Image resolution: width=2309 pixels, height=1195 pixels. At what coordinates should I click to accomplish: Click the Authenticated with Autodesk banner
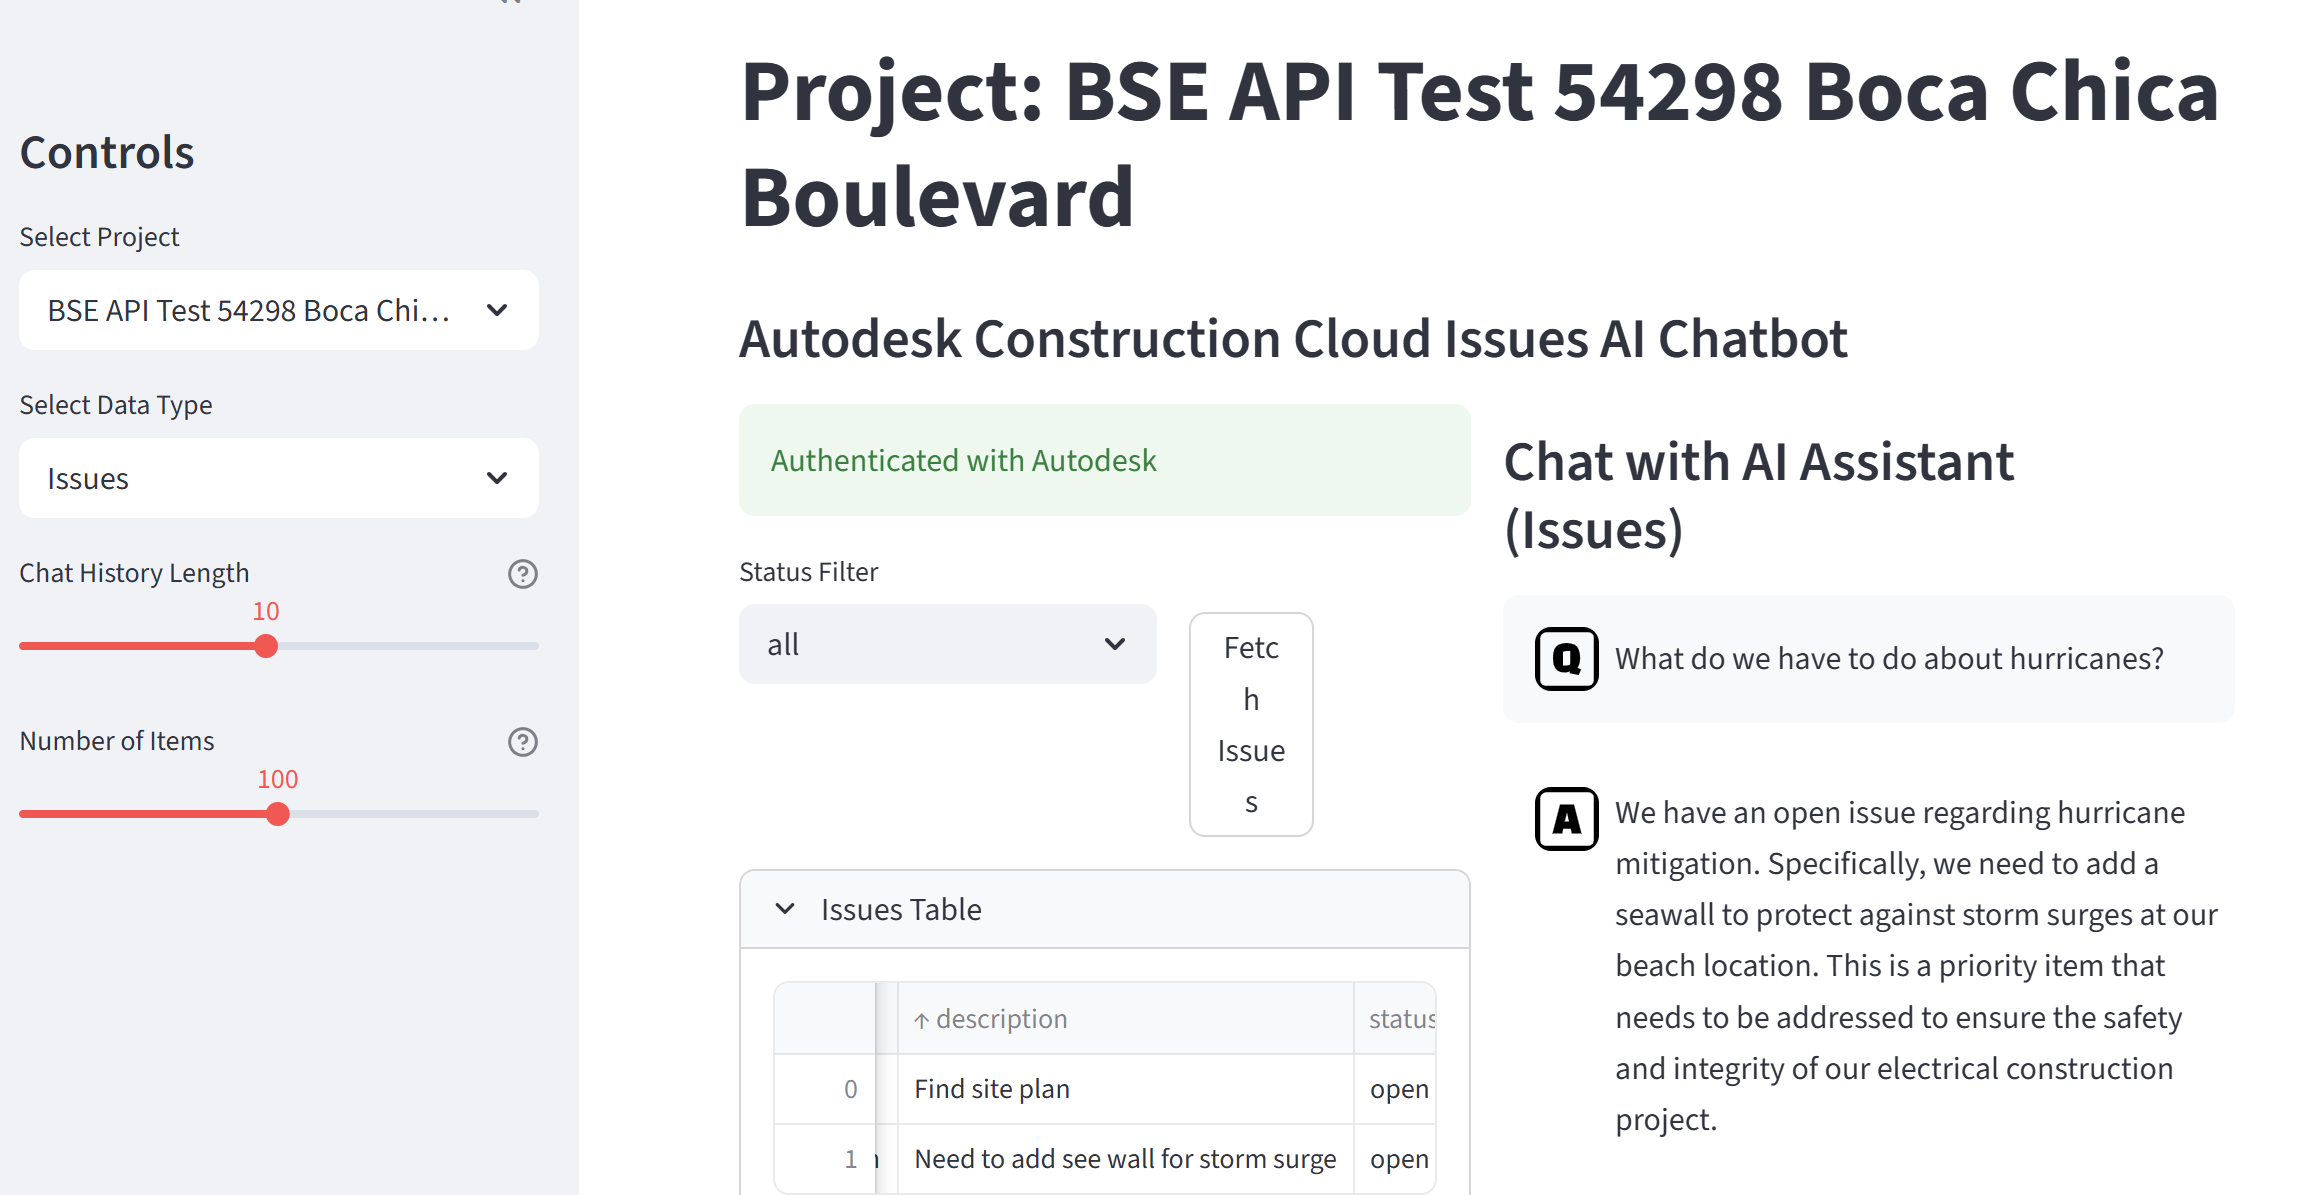tap(1104, 461)
